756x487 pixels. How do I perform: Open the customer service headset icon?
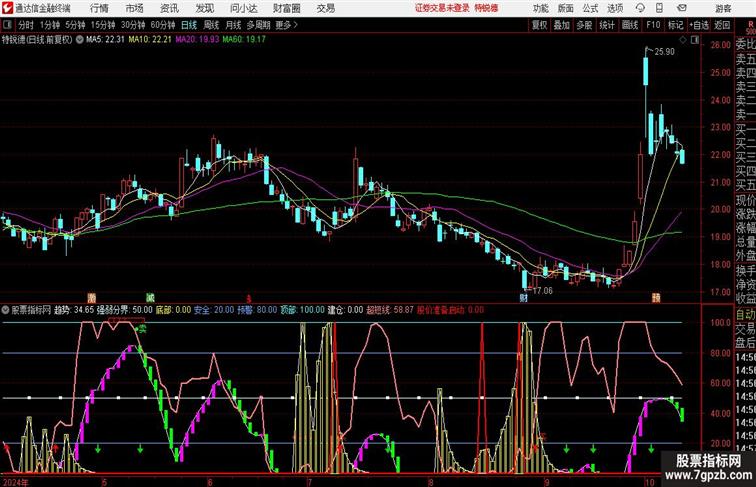(640, 8)
